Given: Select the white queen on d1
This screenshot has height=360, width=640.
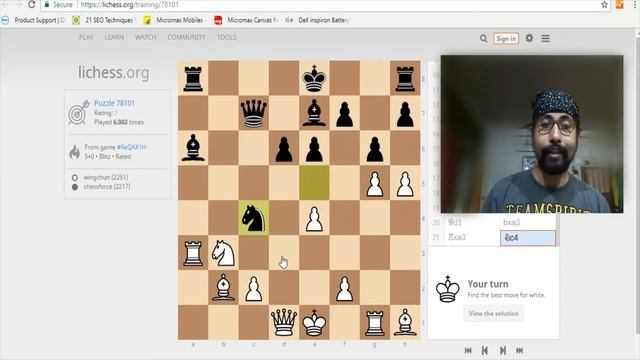Looking at the screenshot, I should click(284, 322).
